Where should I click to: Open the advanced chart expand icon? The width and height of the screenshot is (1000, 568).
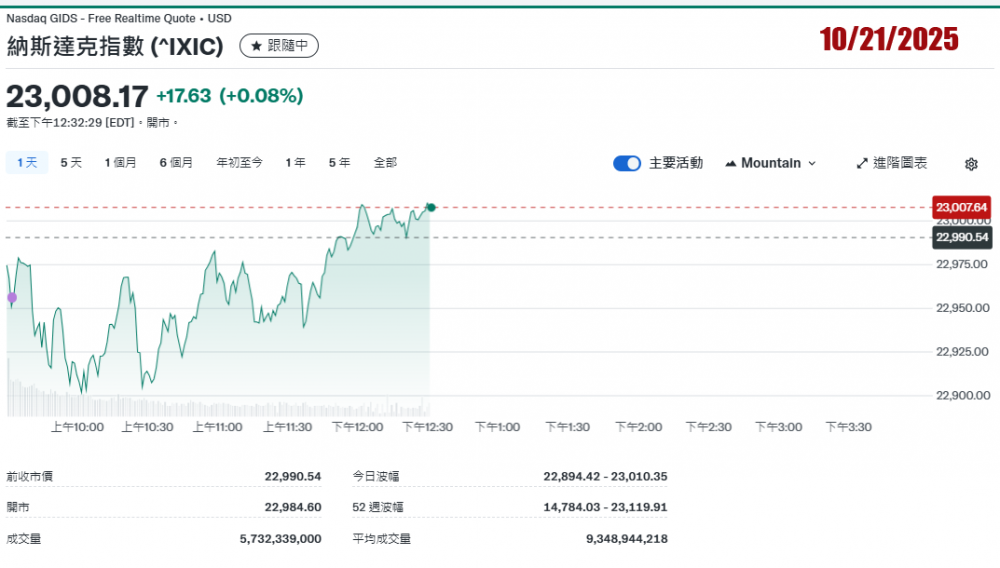862,163
